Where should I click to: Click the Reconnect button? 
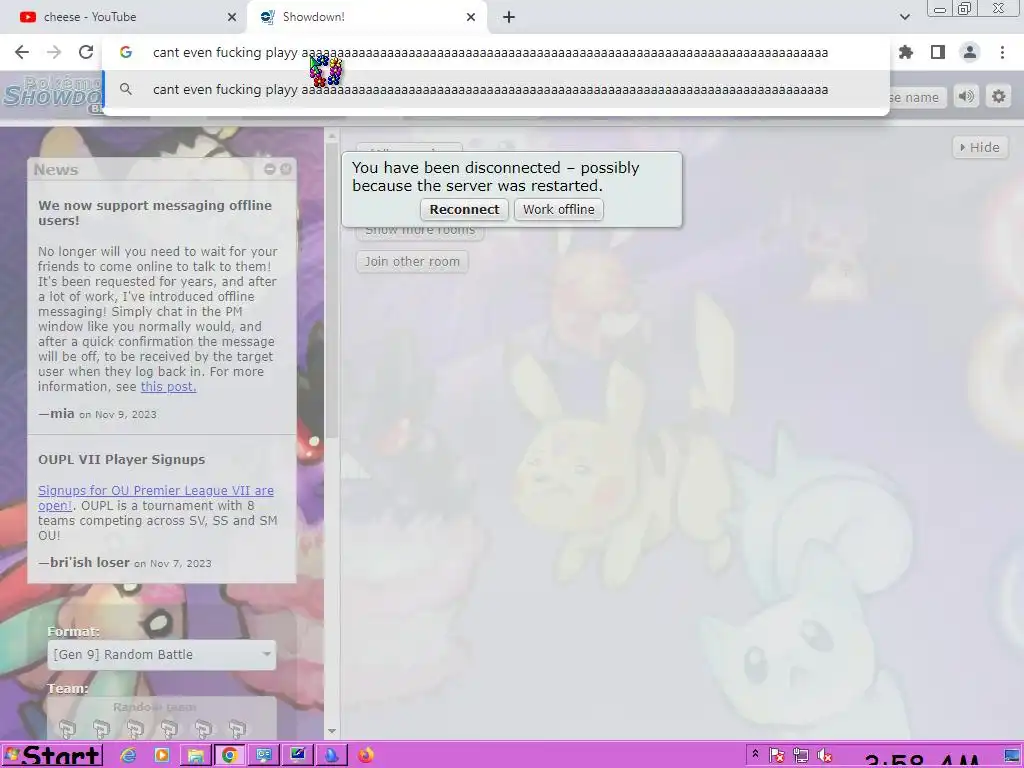click(464, 210)
